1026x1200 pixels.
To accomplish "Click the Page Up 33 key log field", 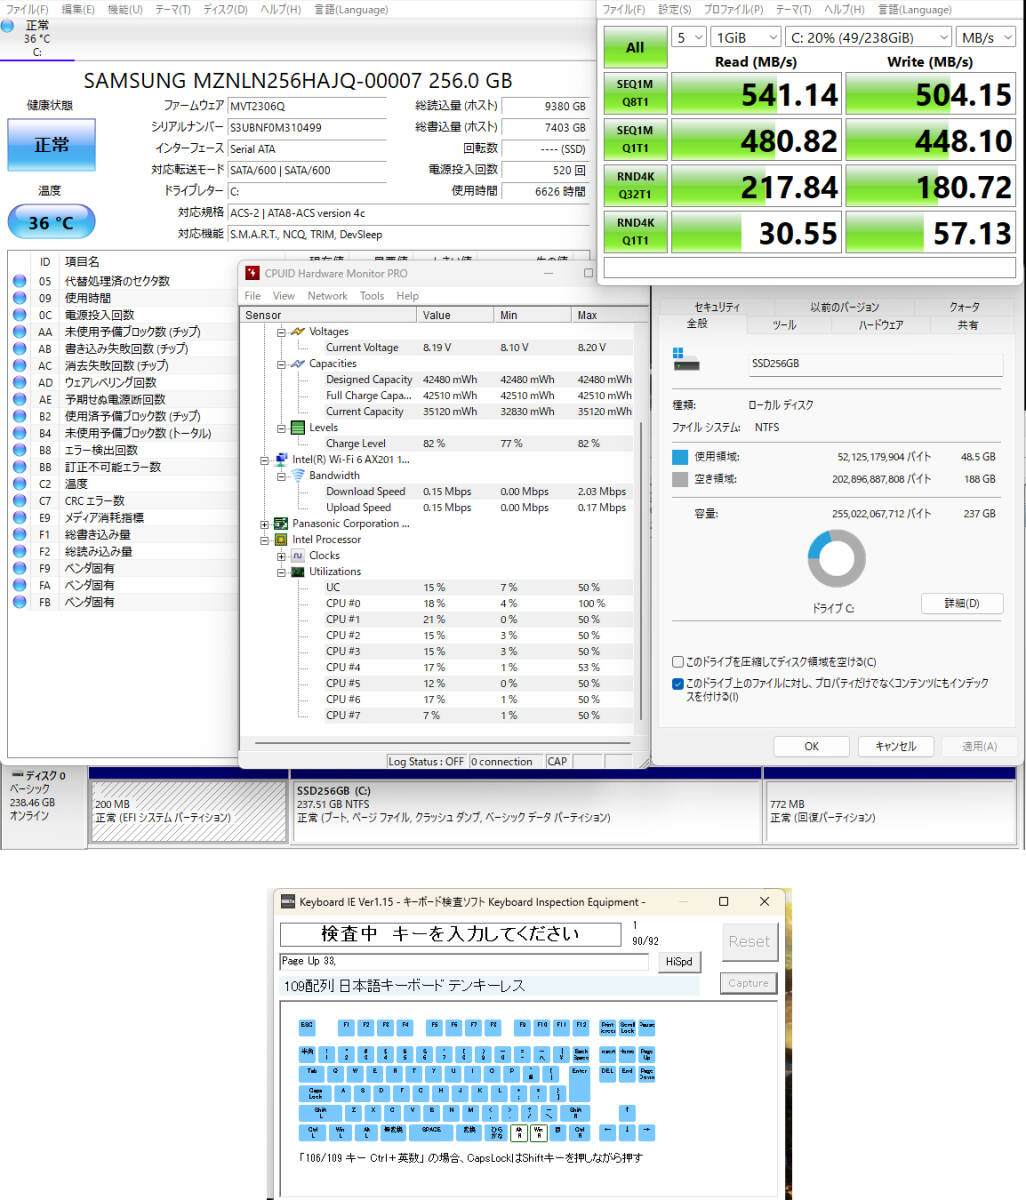I will [x=464, y=961].
